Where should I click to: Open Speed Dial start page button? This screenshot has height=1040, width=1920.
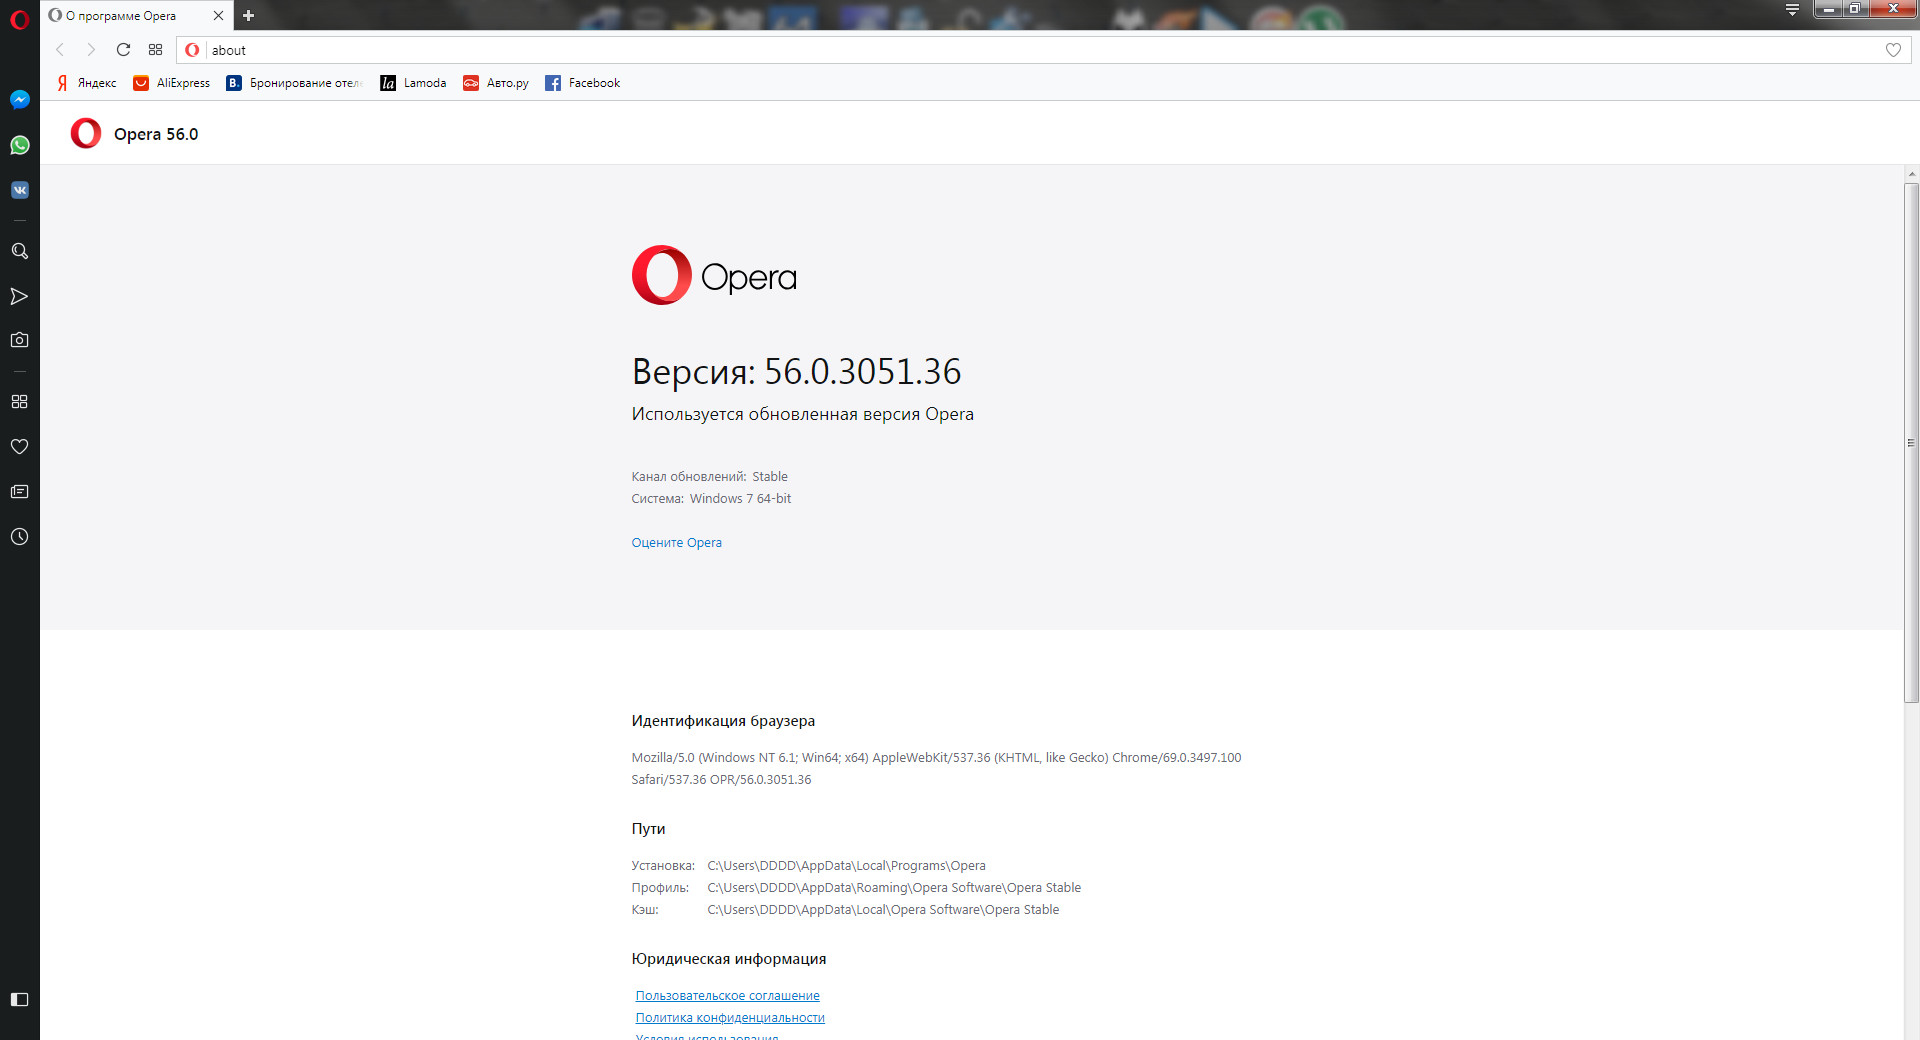155,50
